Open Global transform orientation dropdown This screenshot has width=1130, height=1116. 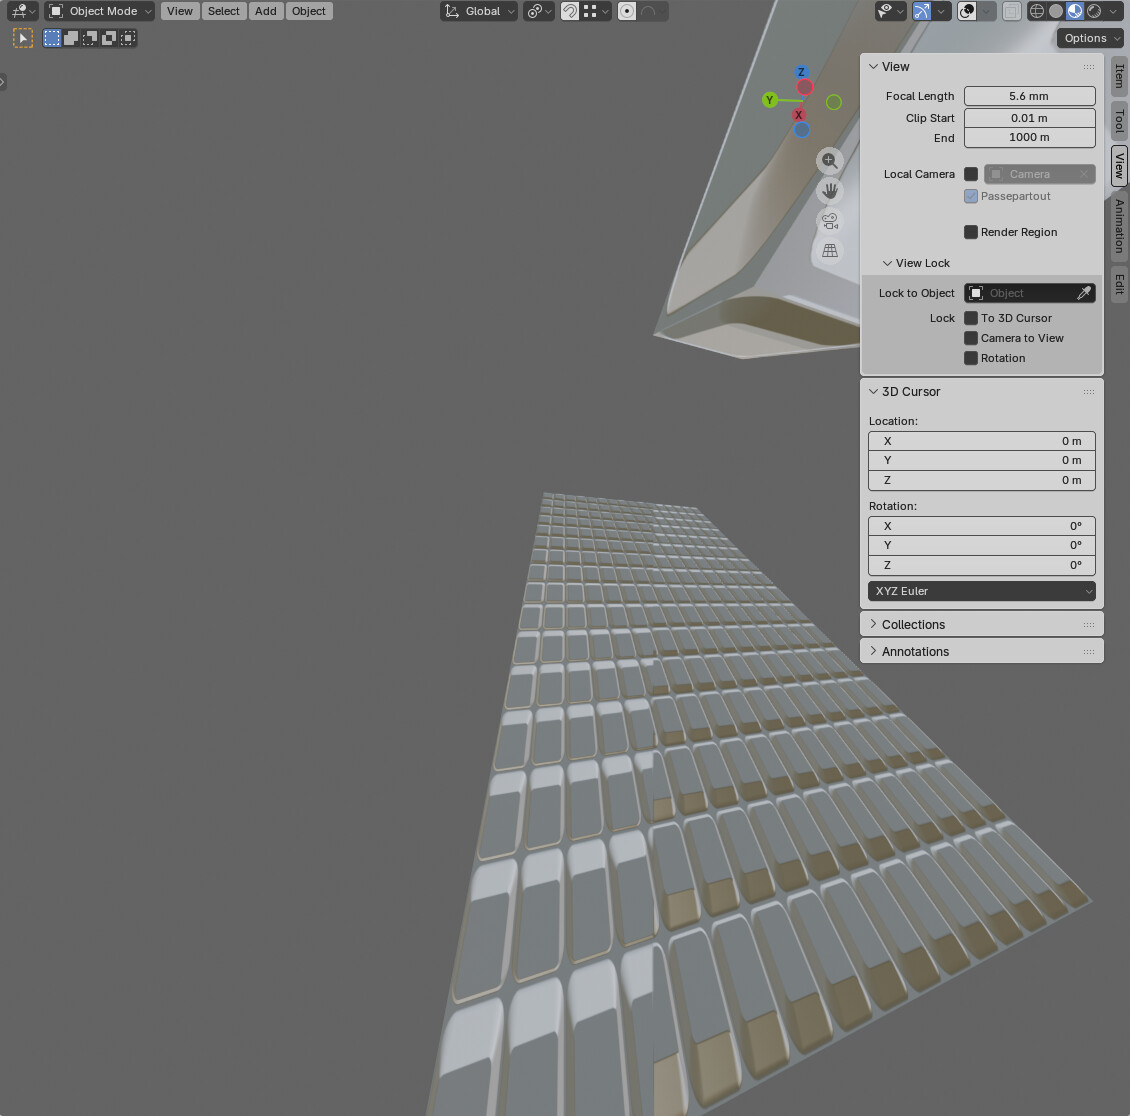[x=479, y=11]
